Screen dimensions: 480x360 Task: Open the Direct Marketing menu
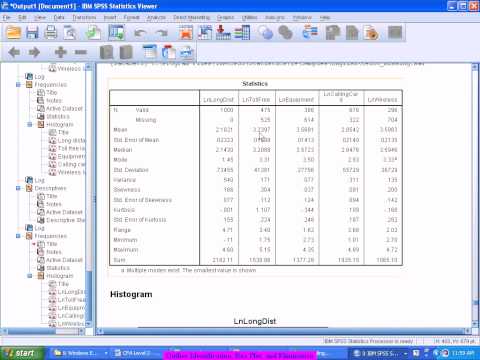192,17
